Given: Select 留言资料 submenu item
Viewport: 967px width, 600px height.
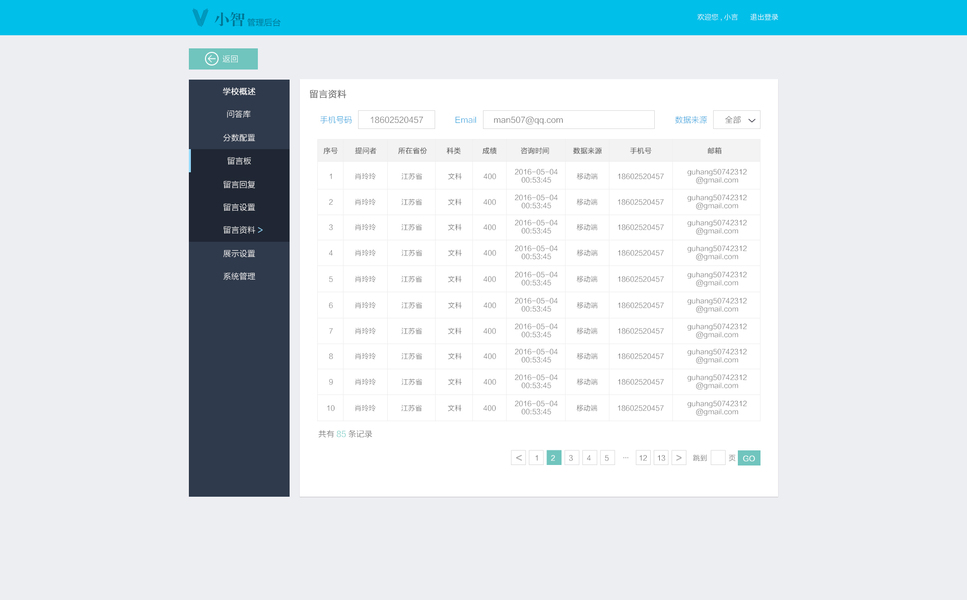Looking at the screenshot, I should 239,230.
